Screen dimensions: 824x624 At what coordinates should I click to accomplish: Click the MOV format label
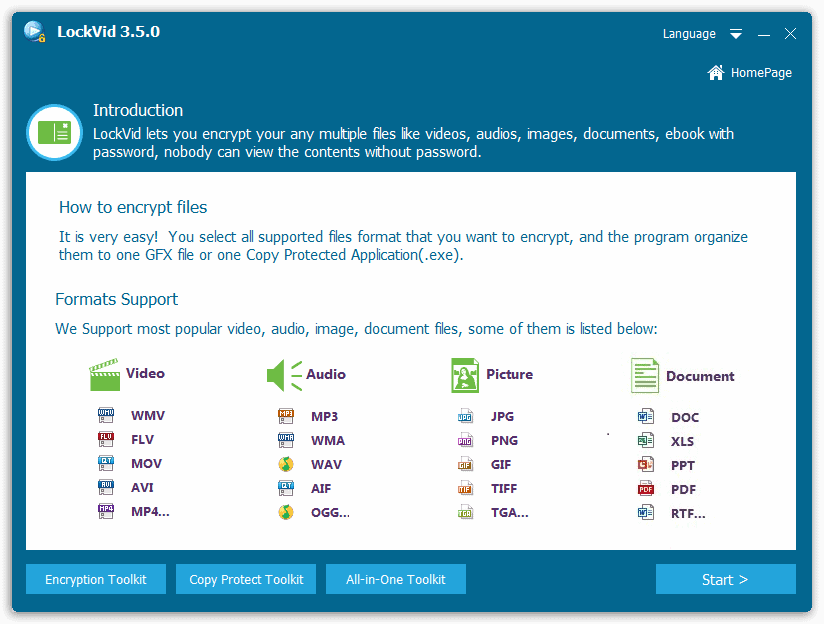[146, 464]
